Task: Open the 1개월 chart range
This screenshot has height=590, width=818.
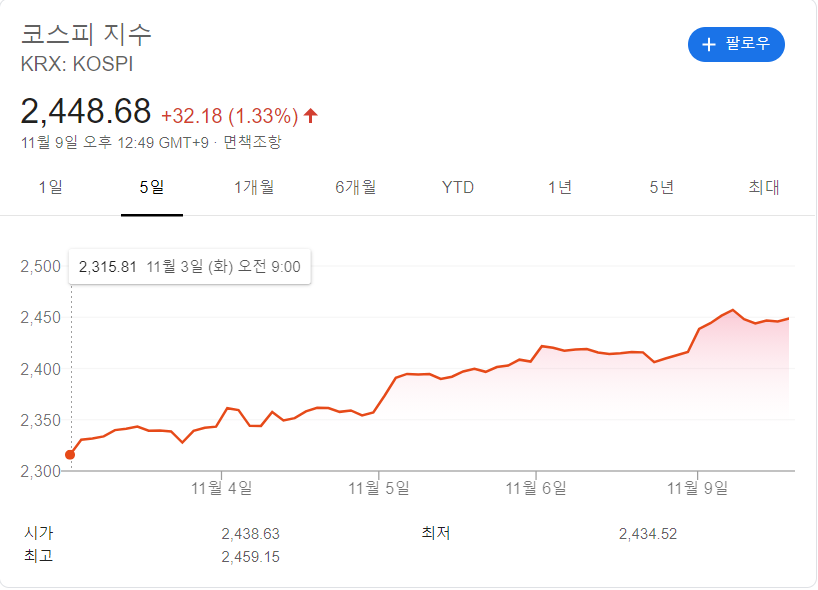Action: (254, 187)
